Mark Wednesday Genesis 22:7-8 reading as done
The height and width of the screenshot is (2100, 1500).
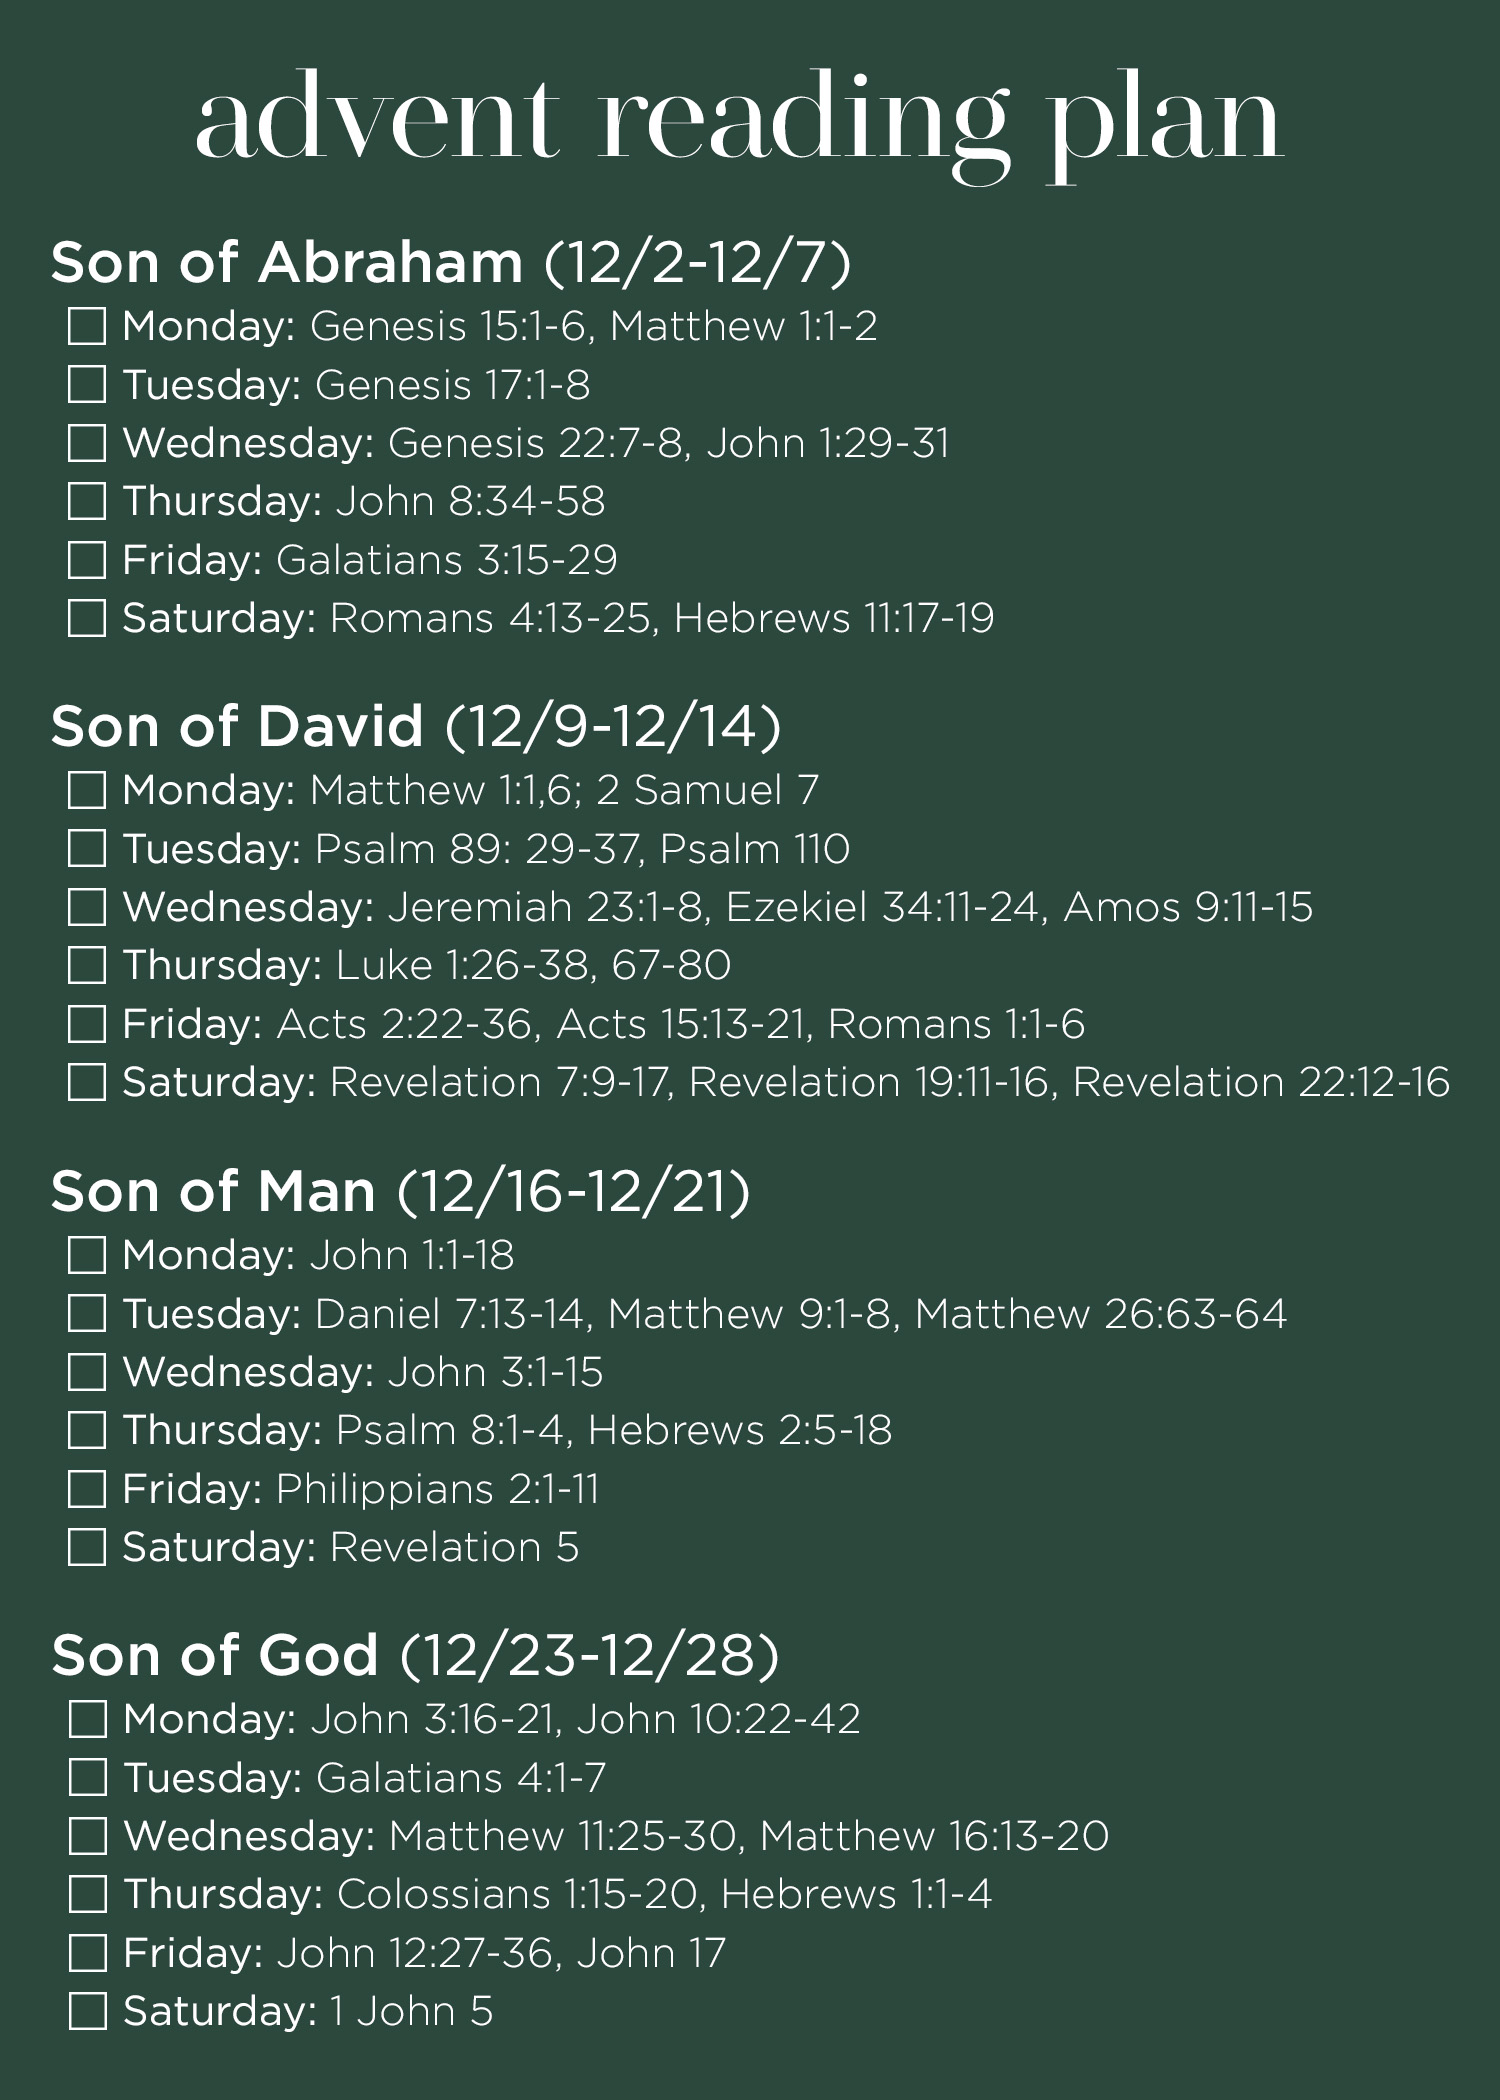tap(87, 443)
